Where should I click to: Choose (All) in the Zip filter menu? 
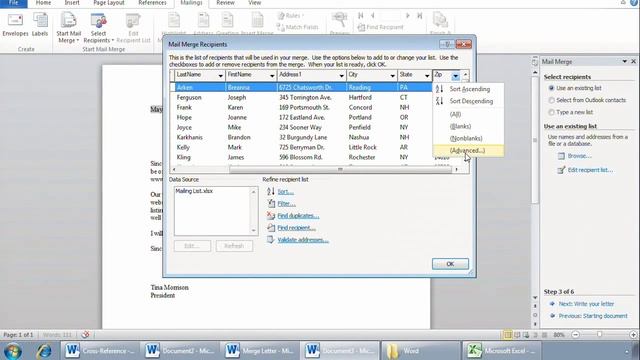(456, 114)
